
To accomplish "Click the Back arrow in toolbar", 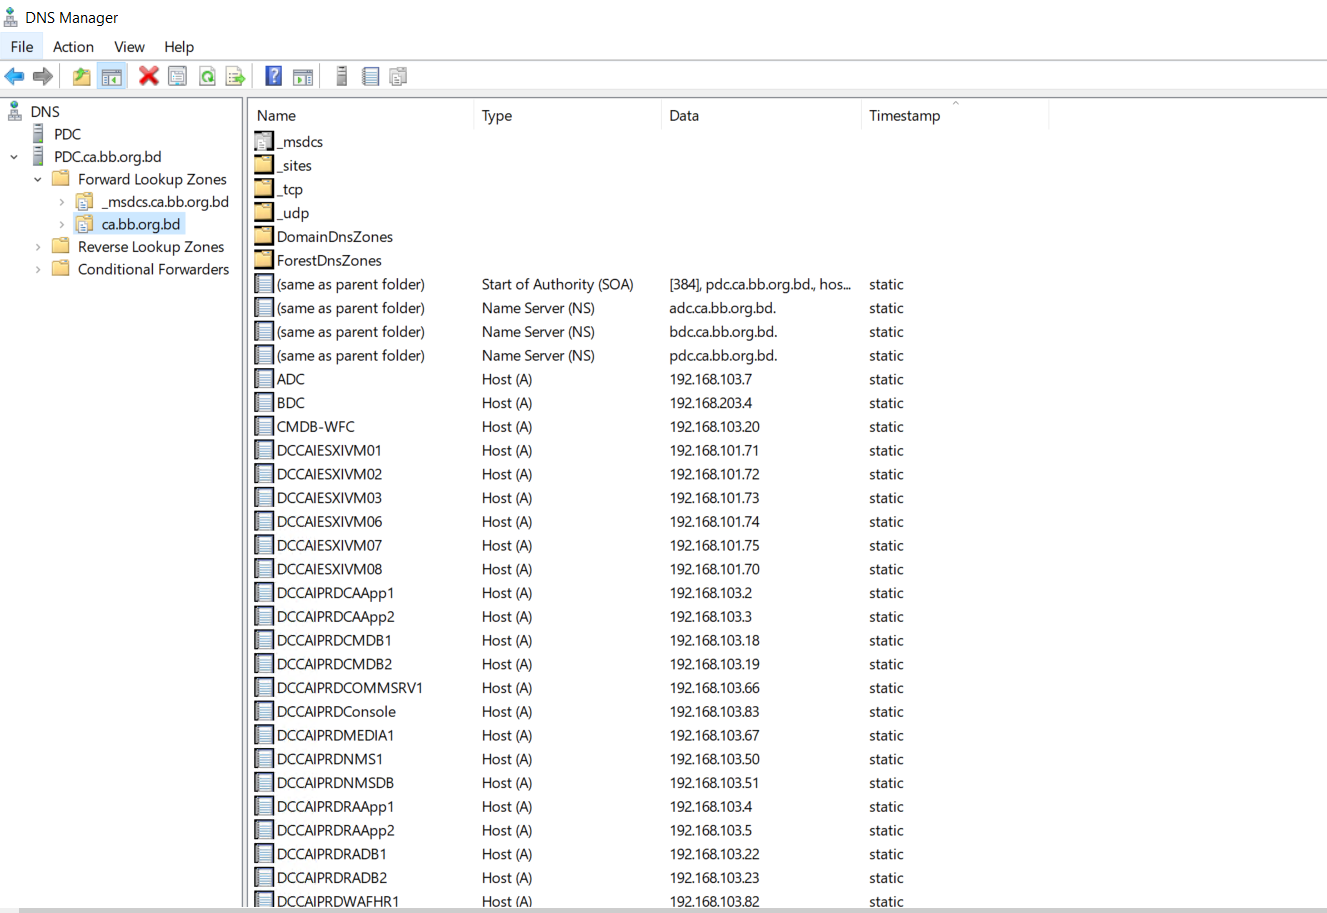I will tap(14, 76).
